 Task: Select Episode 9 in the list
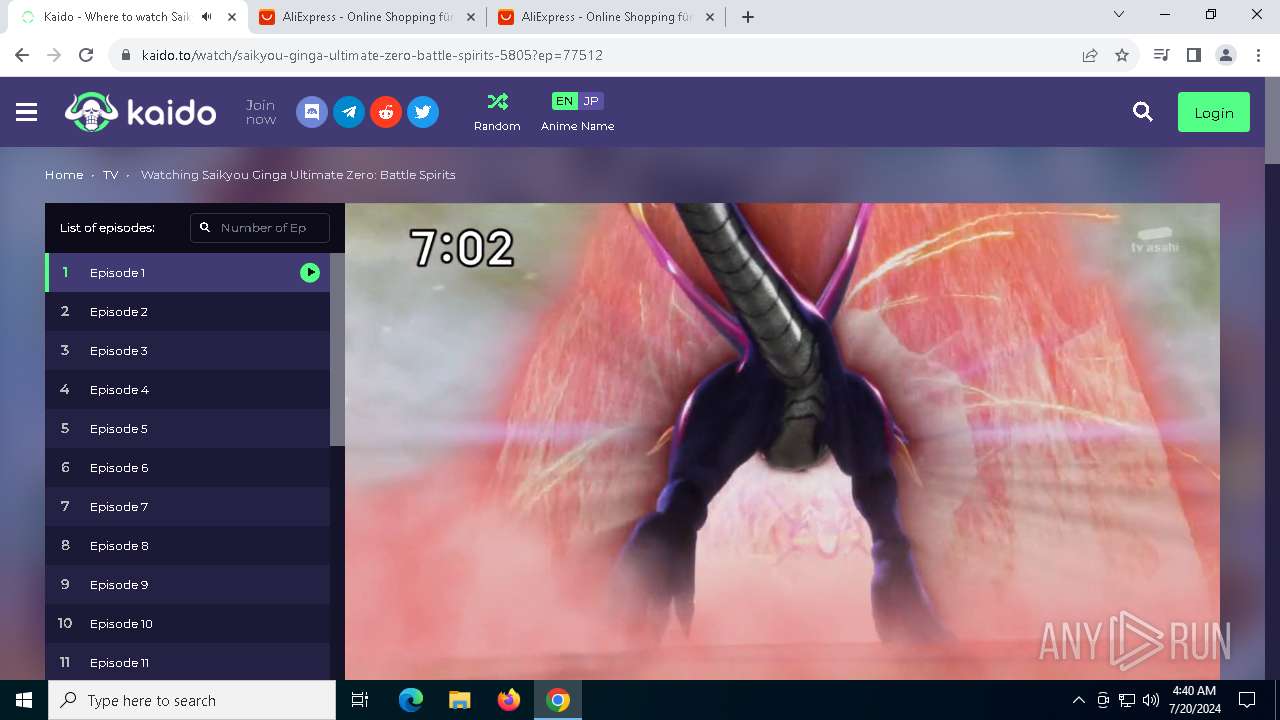187,585
